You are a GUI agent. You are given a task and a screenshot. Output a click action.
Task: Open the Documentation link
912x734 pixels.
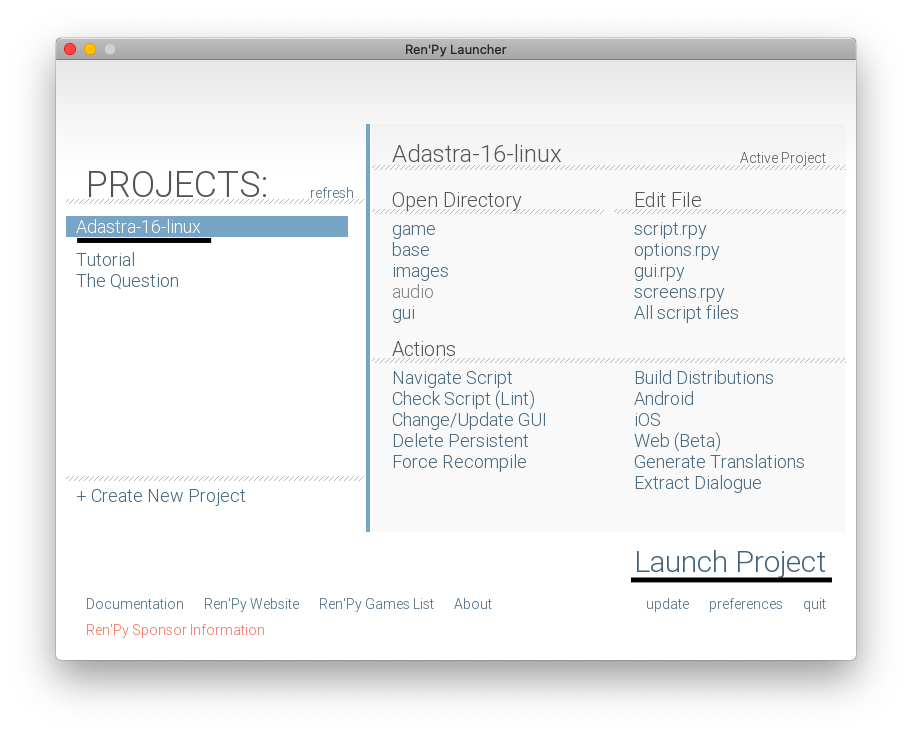(x=135, y=604)
